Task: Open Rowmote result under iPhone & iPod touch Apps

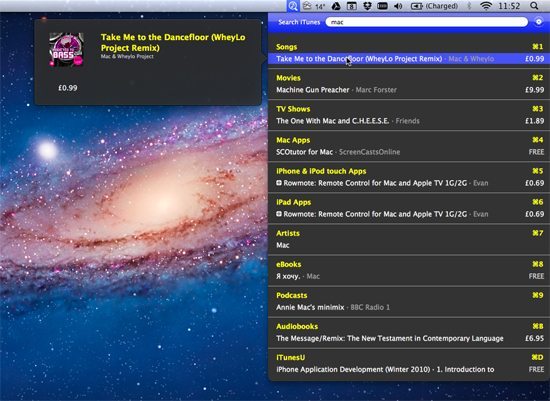Action: [409, 183]
